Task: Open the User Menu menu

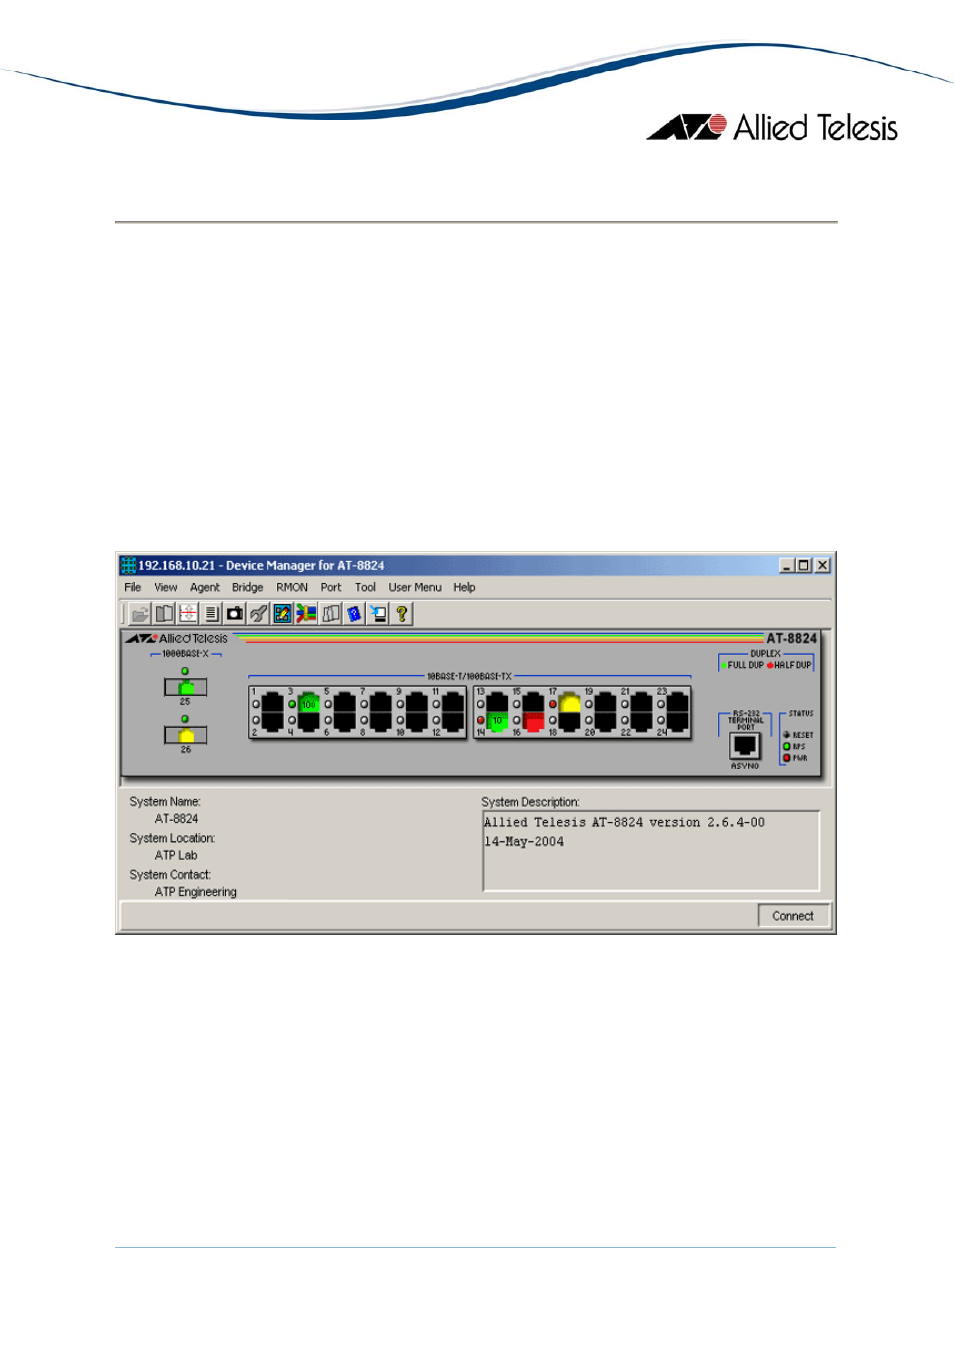Action: click(x=415, y=588)
